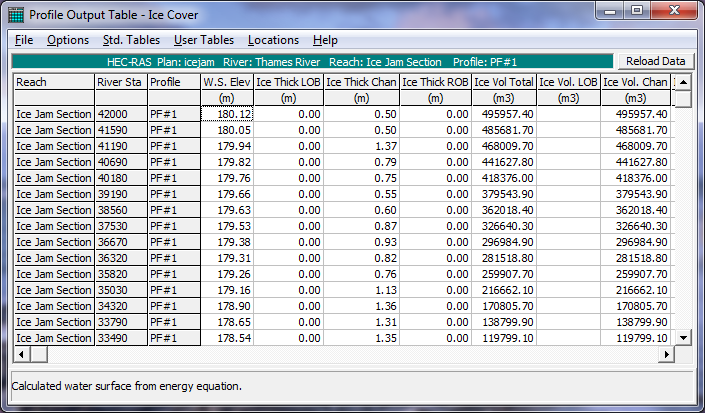Select the W.S. Elev cell for station 42000
This screenshot has height=413, width=705.
226,114
